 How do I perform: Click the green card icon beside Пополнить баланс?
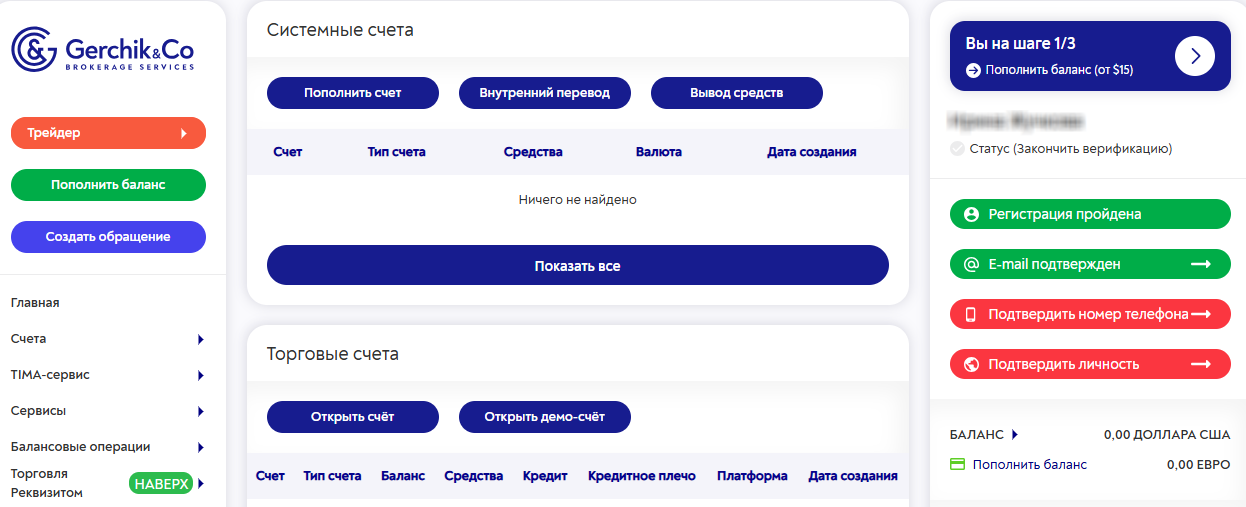(957, 465)
